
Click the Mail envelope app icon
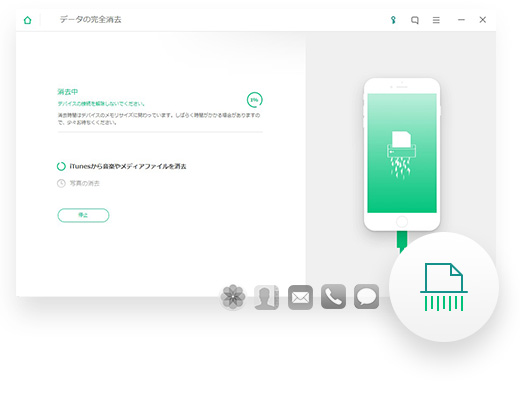pos(300,297)
